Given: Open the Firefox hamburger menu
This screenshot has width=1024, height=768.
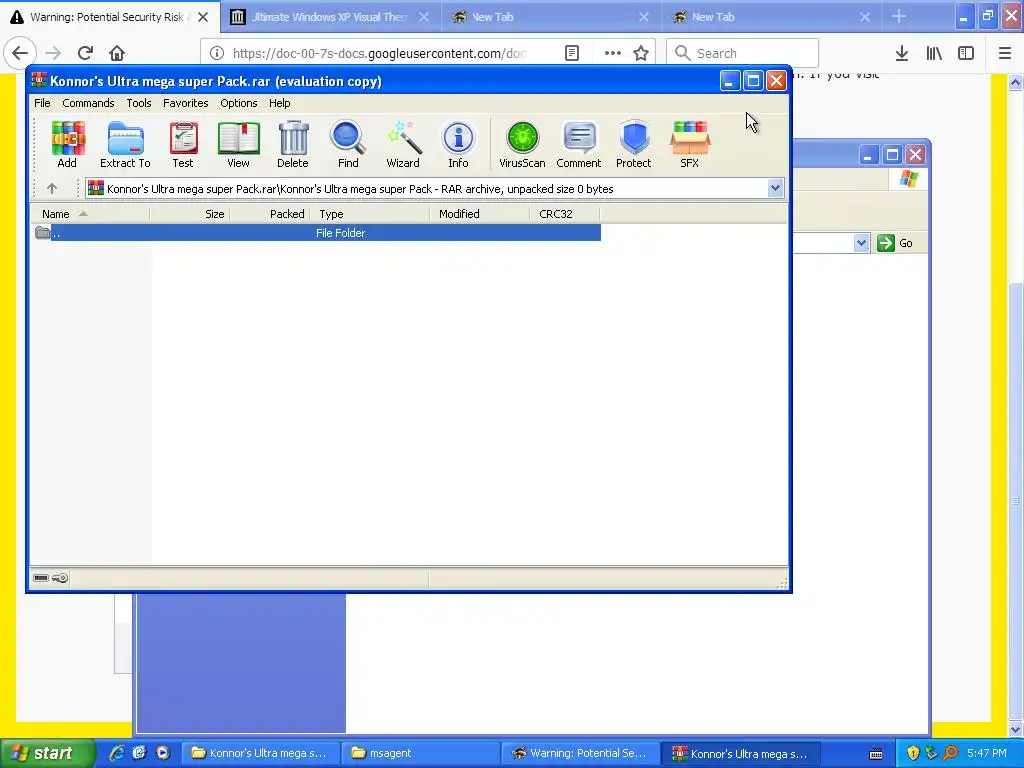Looking at the screenshot, I should [1005, 53].
